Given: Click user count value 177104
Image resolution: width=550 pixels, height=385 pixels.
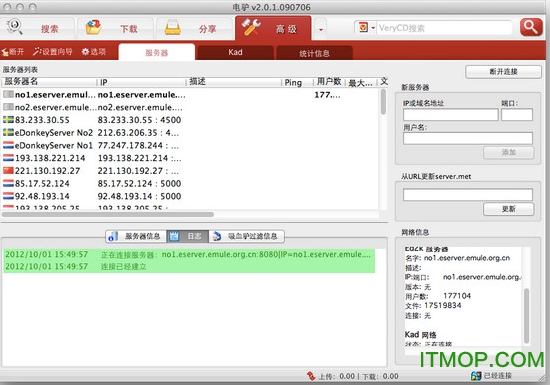Looking at the screenshot, I should tap(457, 296).
